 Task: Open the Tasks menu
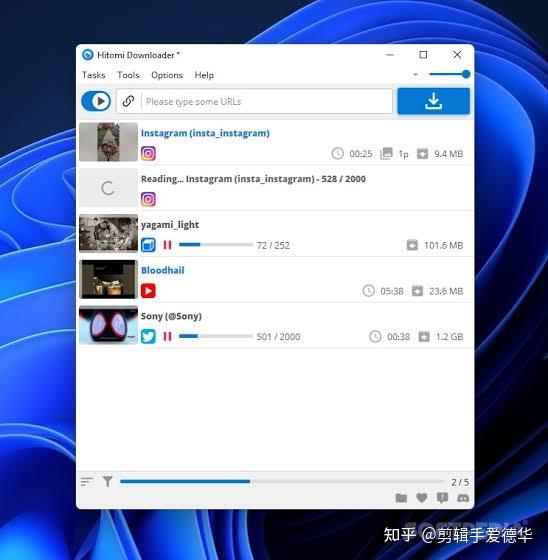click(x=94, y=75)
